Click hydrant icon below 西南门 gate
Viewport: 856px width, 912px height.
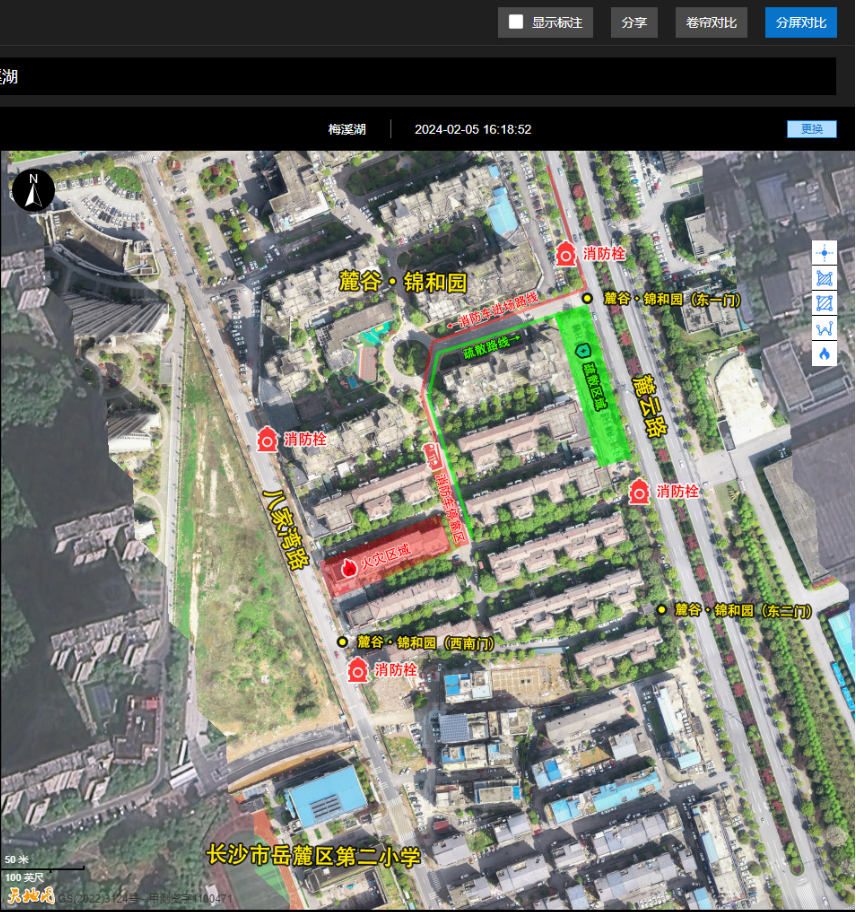pyautogui.click(x=357, y=669)
